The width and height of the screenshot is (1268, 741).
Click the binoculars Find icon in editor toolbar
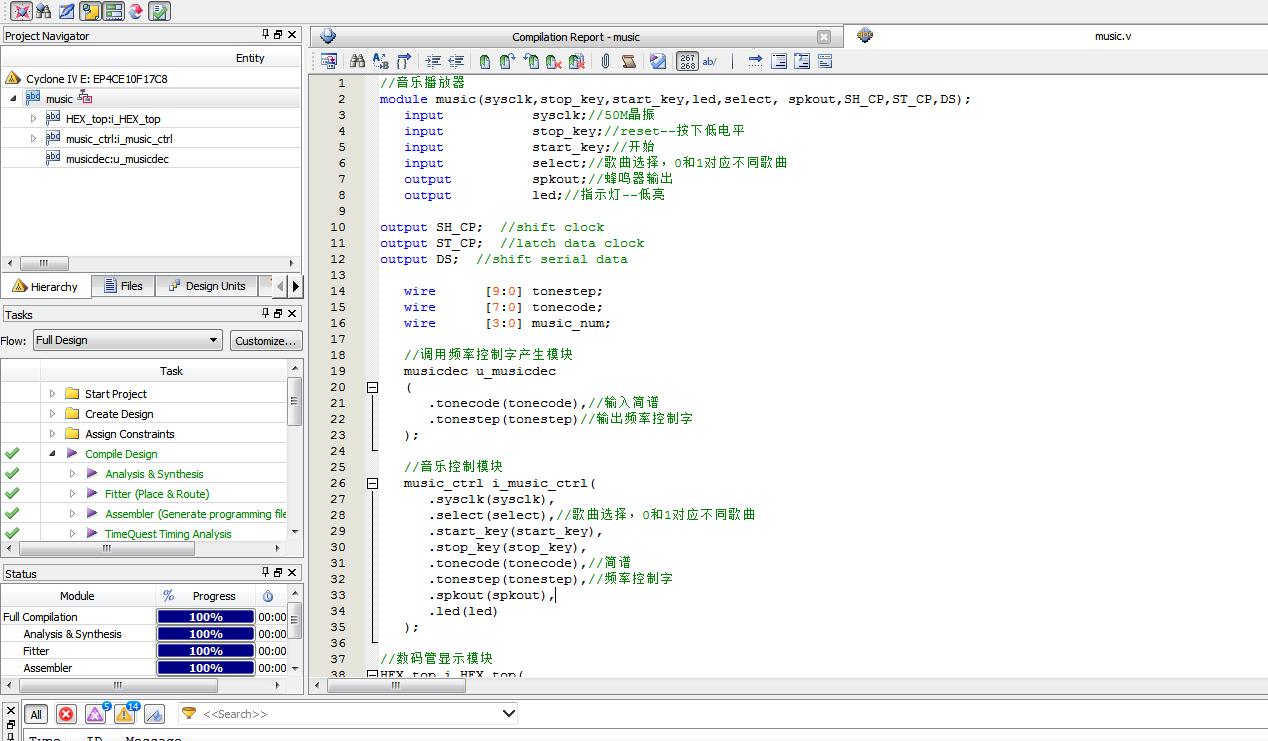[357, 61]
